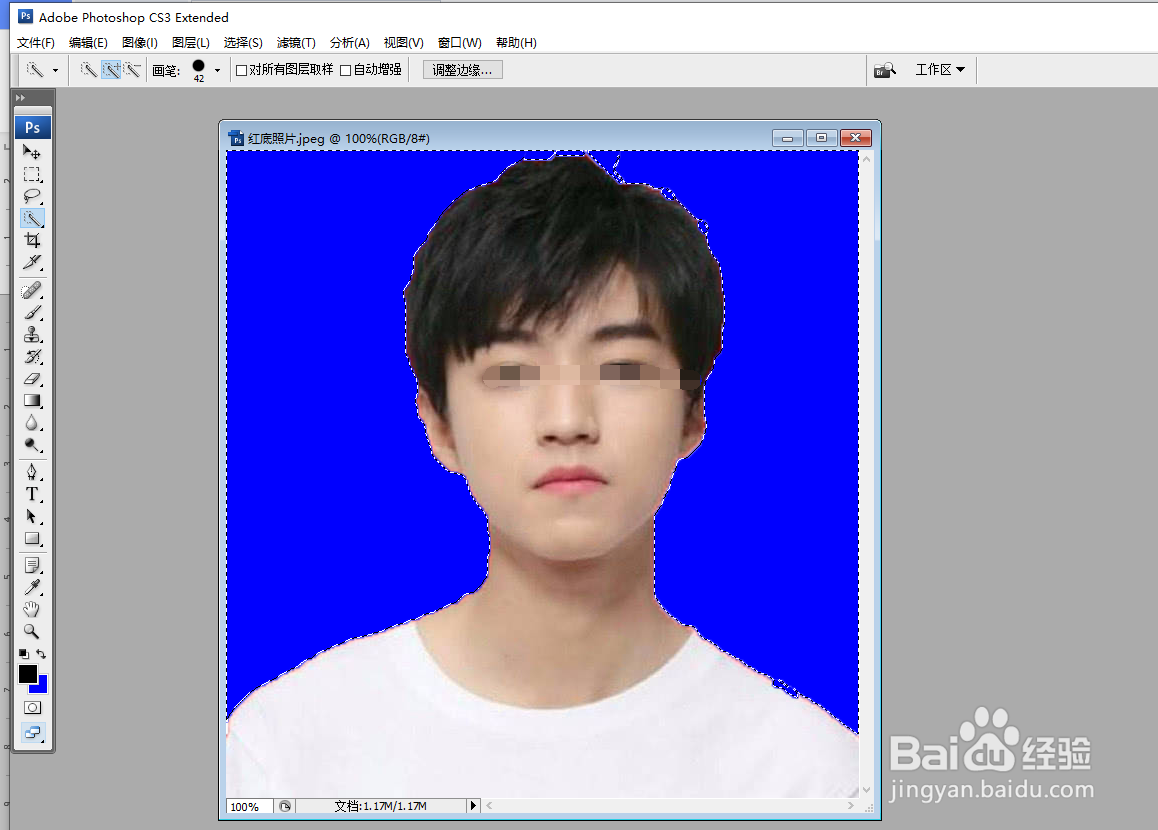The width and height of the screenshot is (1158, 830).
Task: Select the Horizontal Type tool
Action: [33, 495]
